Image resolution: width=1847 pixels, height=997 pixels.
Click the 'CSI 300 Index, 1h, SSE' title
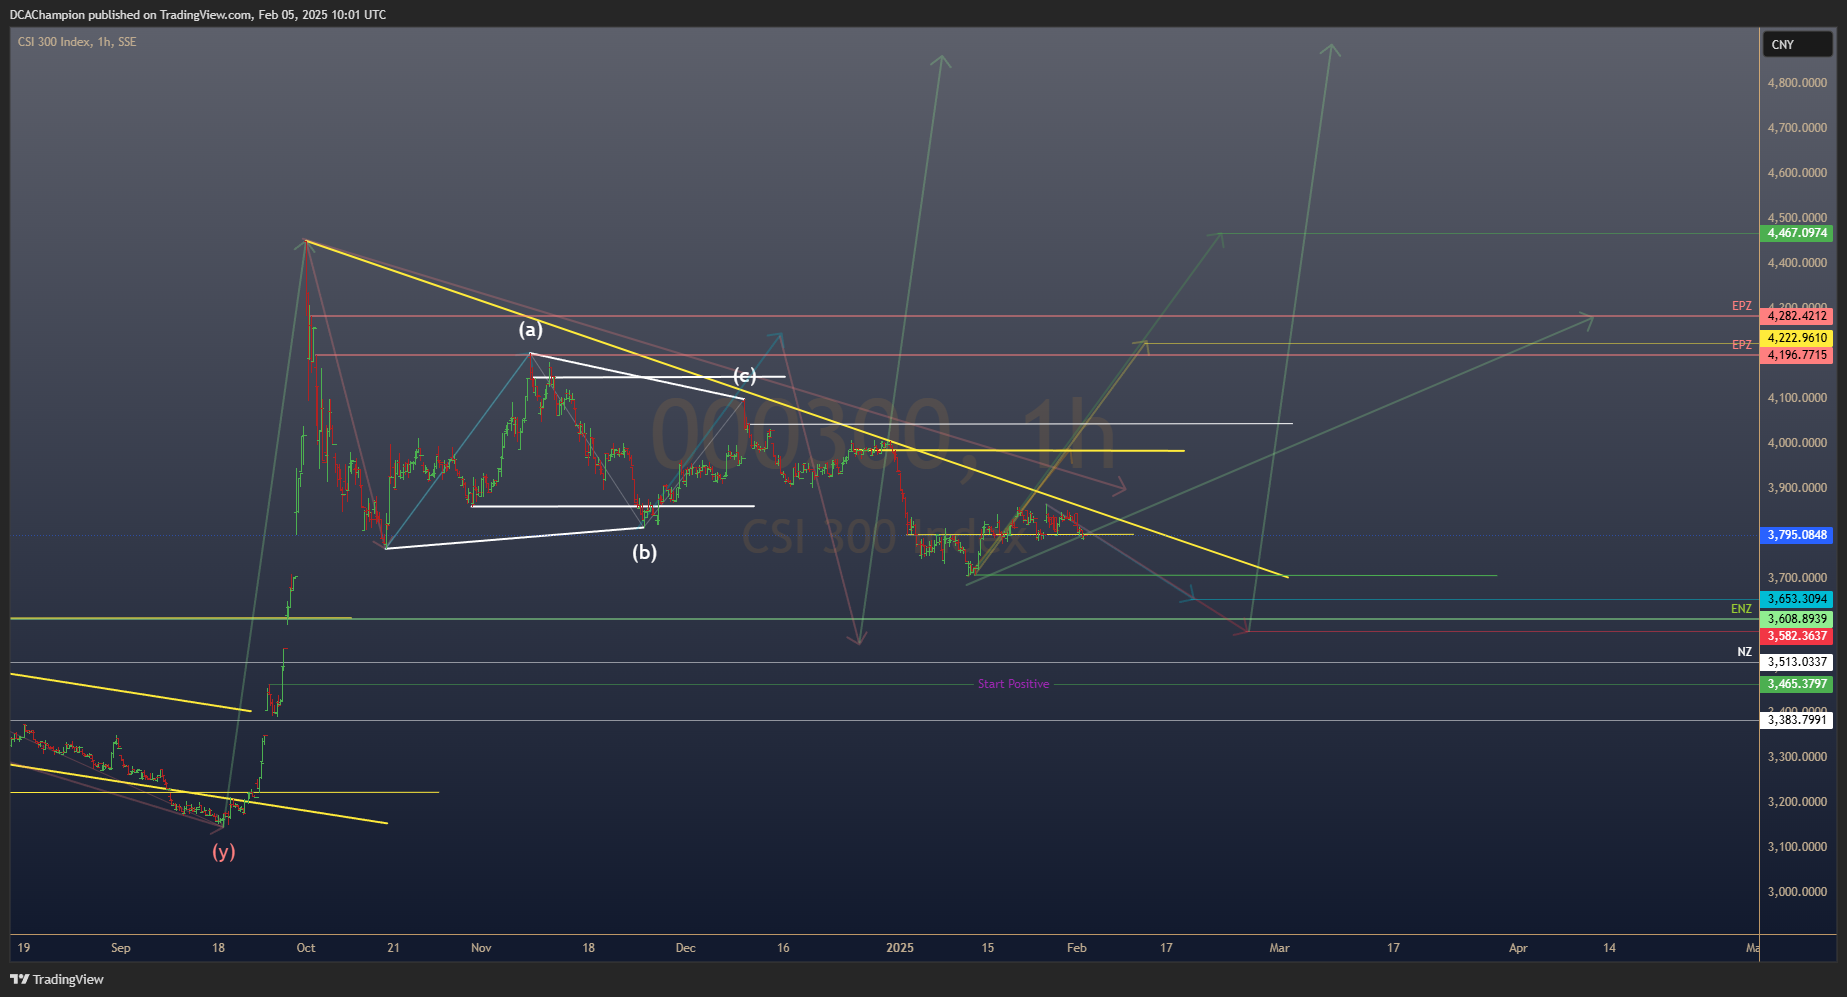point(77,42)
